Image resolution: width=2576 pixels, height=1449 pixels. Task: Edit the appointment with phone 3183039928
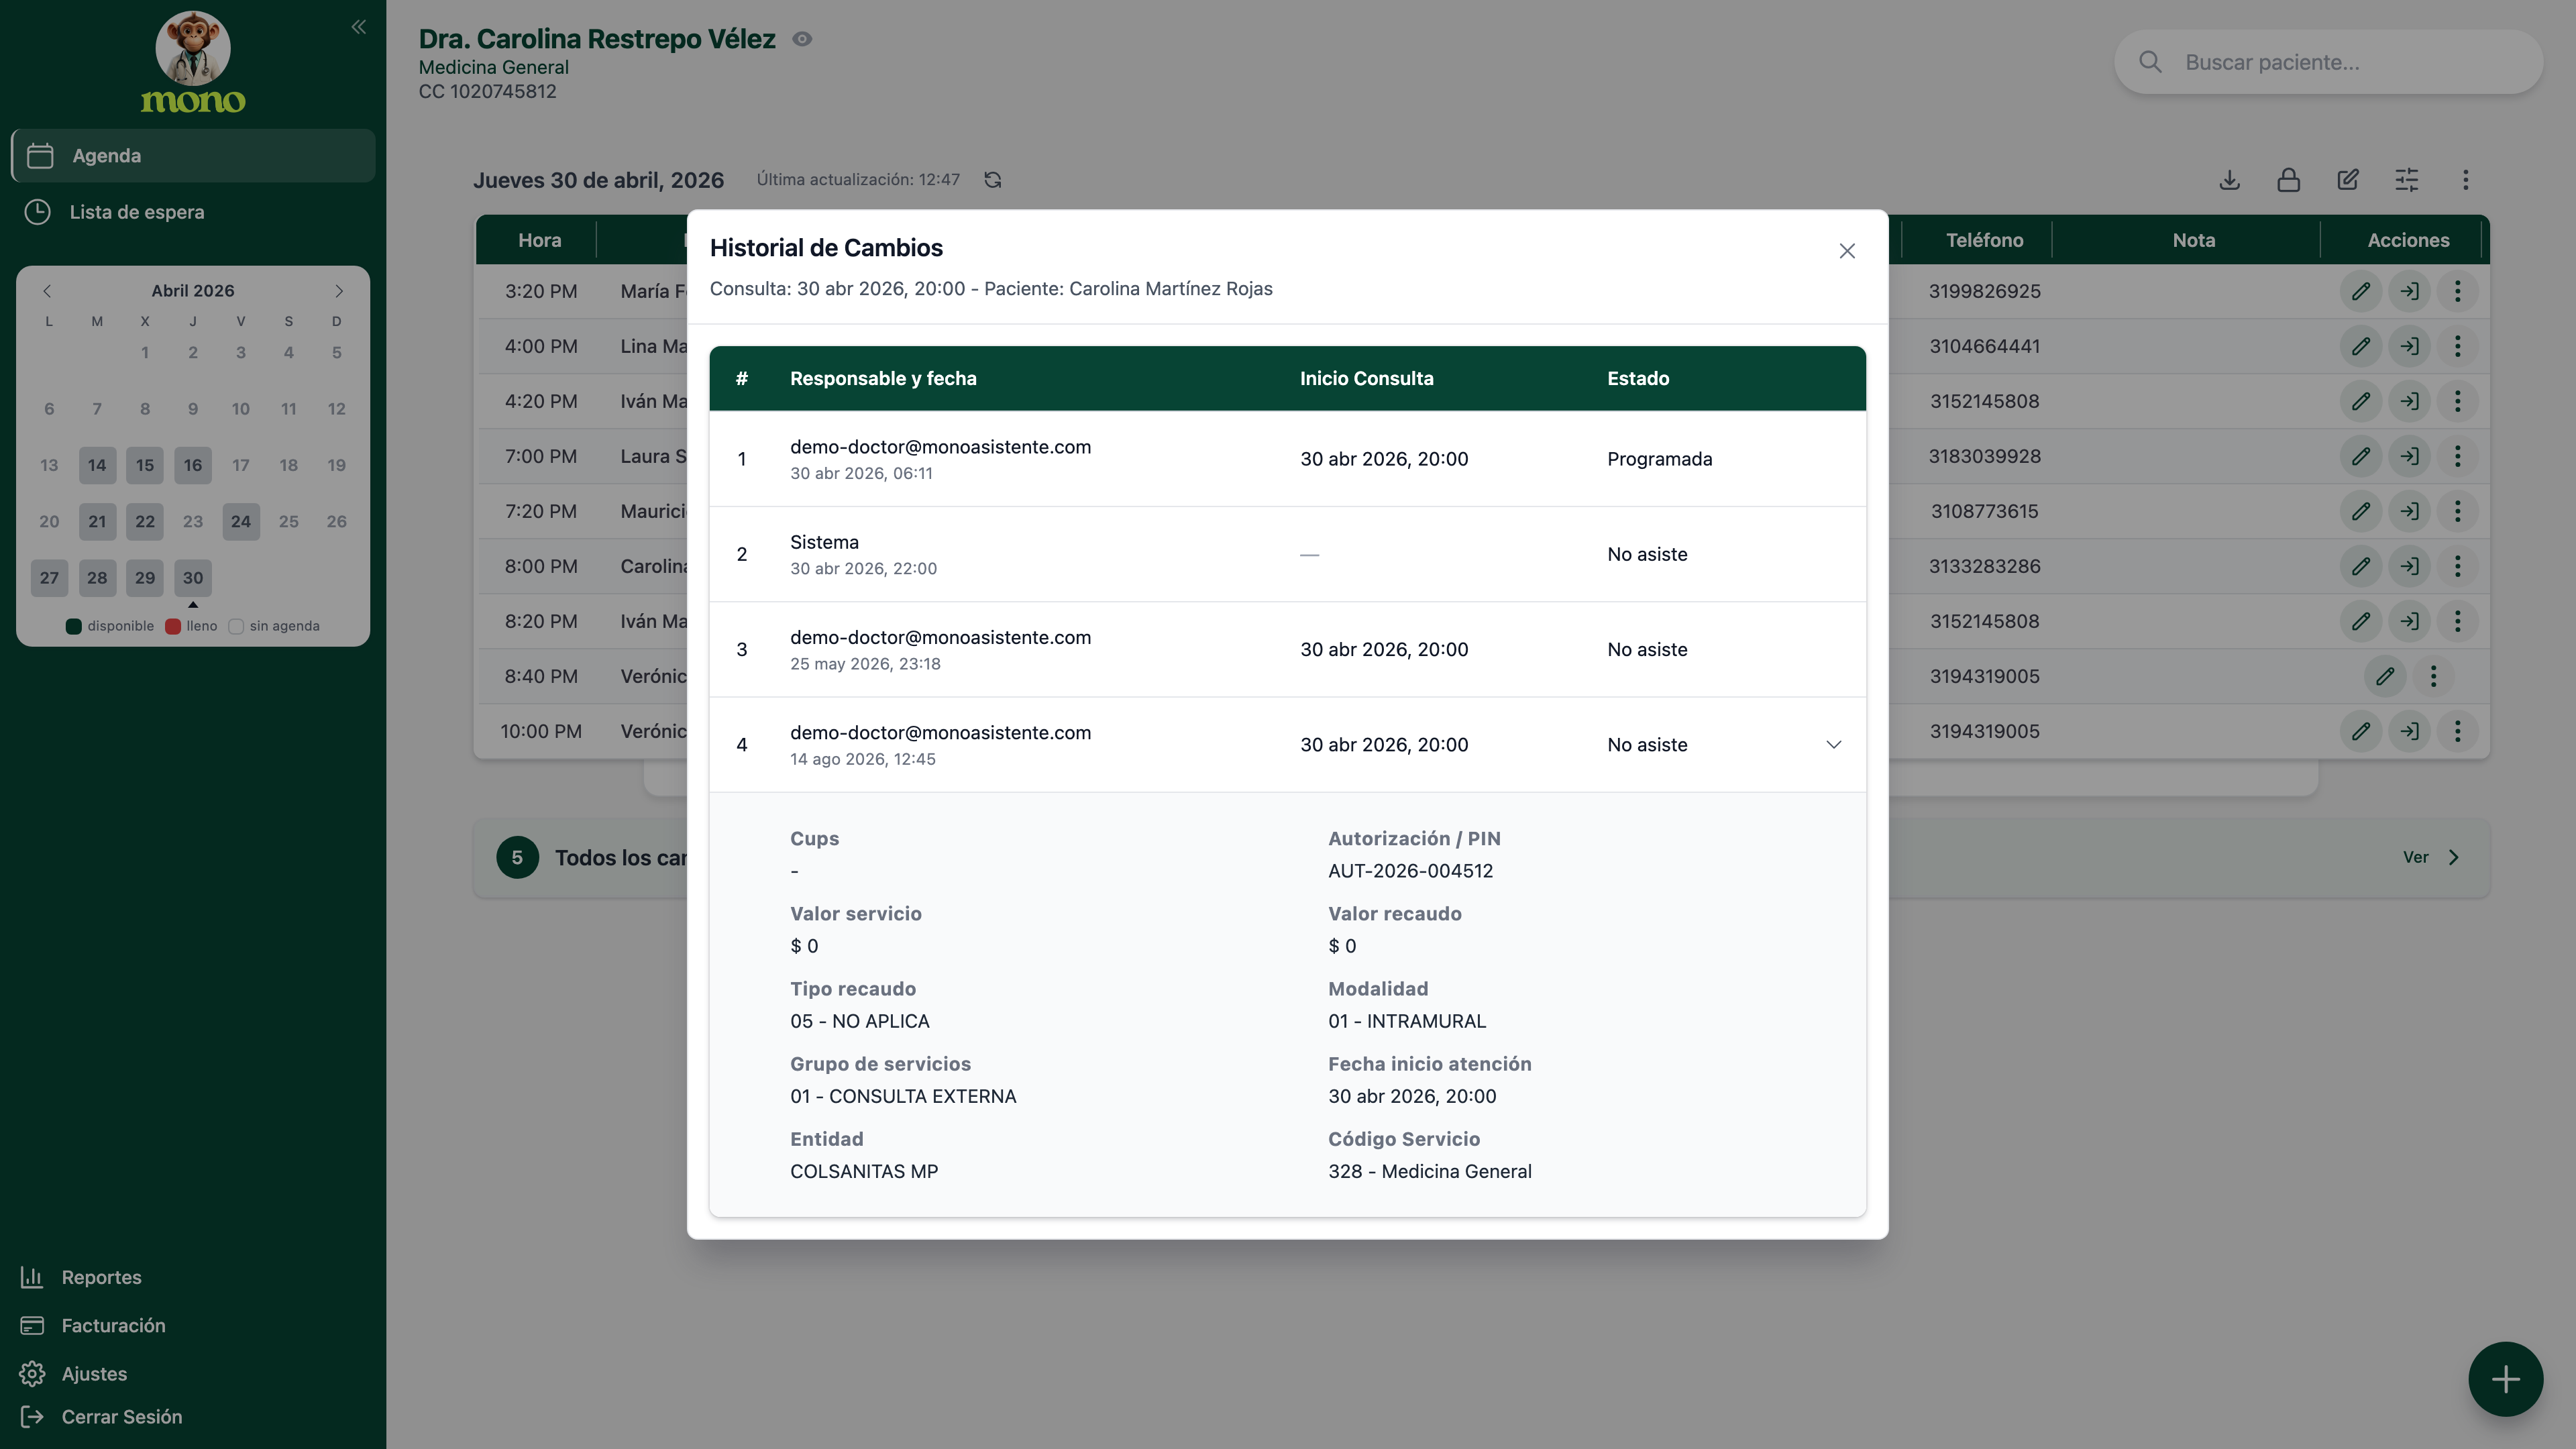click(x=2360, y=456)
